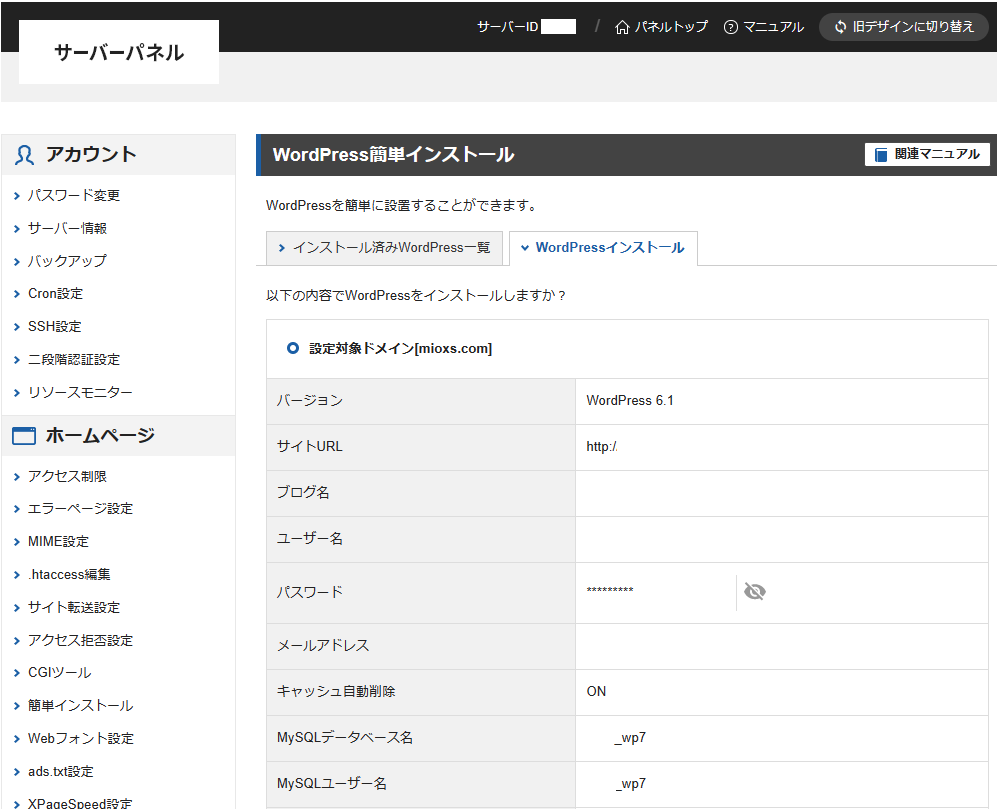Viewport: 997px width, 809px height.
Task: Click the 設定対象ドメイン[mioxs.com] heading
Action: [401, 349]
